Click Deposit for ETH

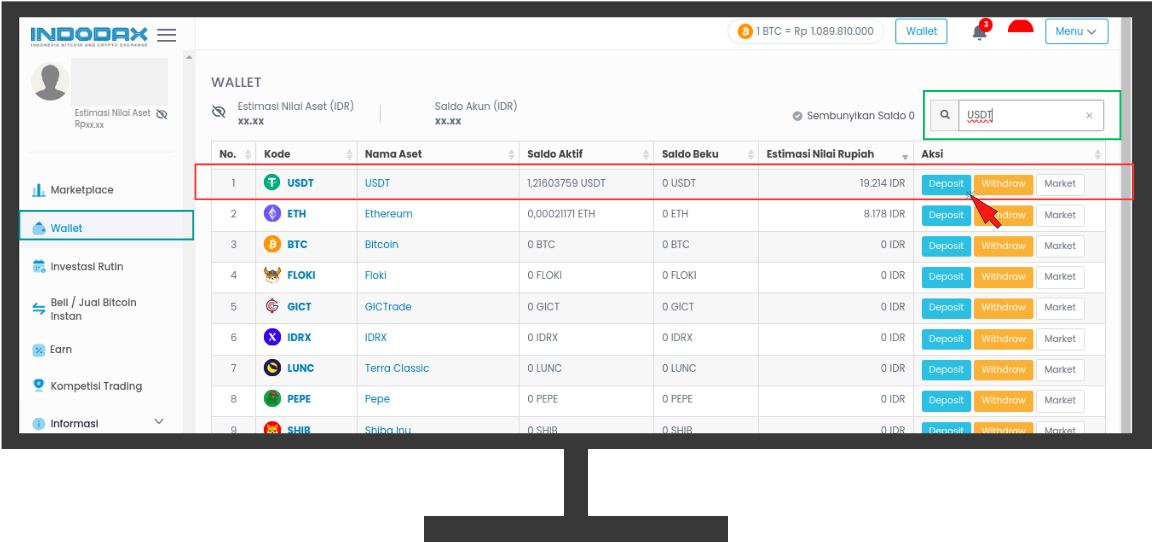[x=946, y=215]
